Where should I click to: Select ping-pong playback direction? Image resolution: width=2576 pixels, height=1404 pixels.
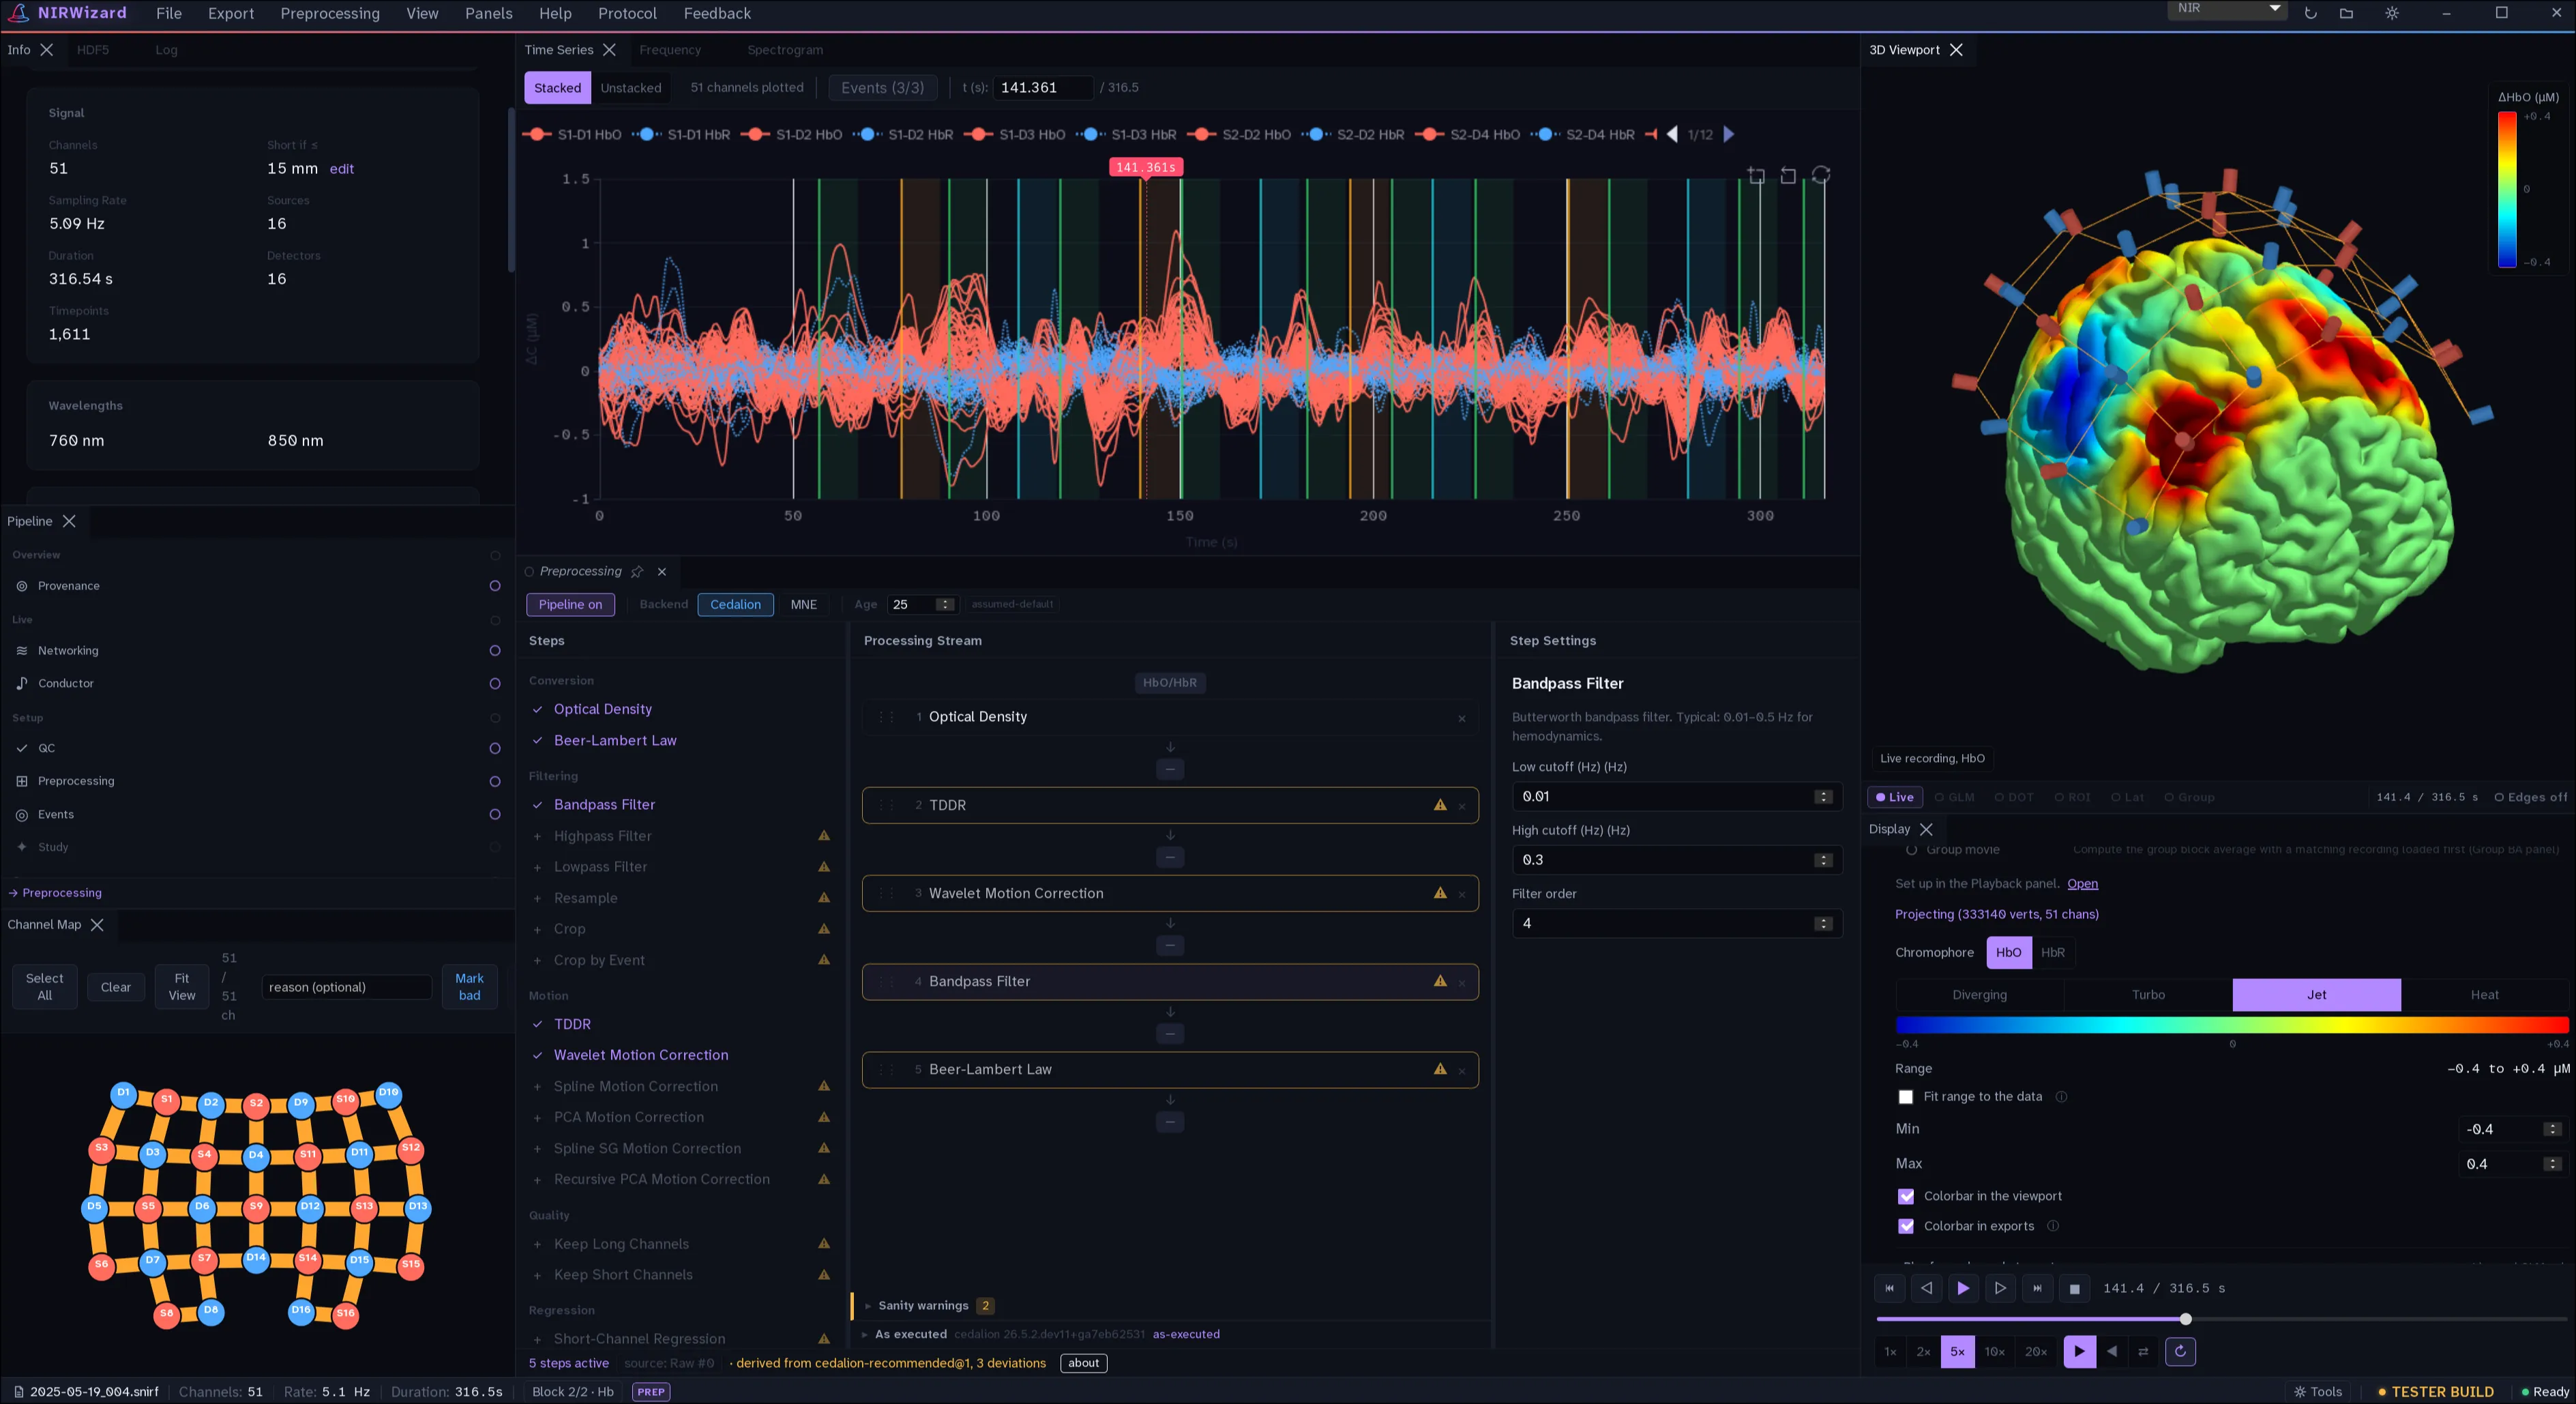2143,1351
